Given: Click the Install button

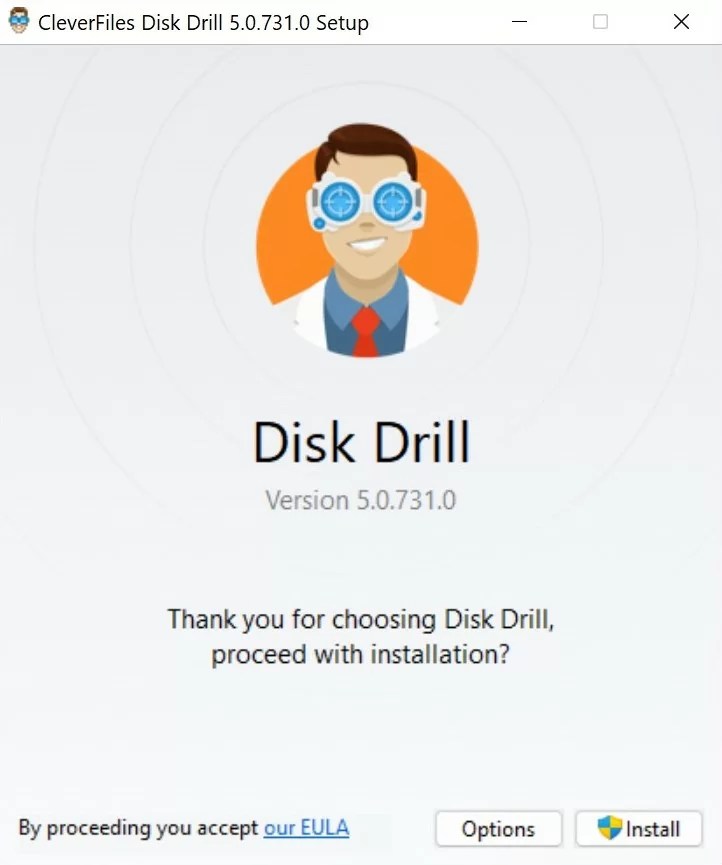Looking at the screenshot, I should click(x=639, y=829).
